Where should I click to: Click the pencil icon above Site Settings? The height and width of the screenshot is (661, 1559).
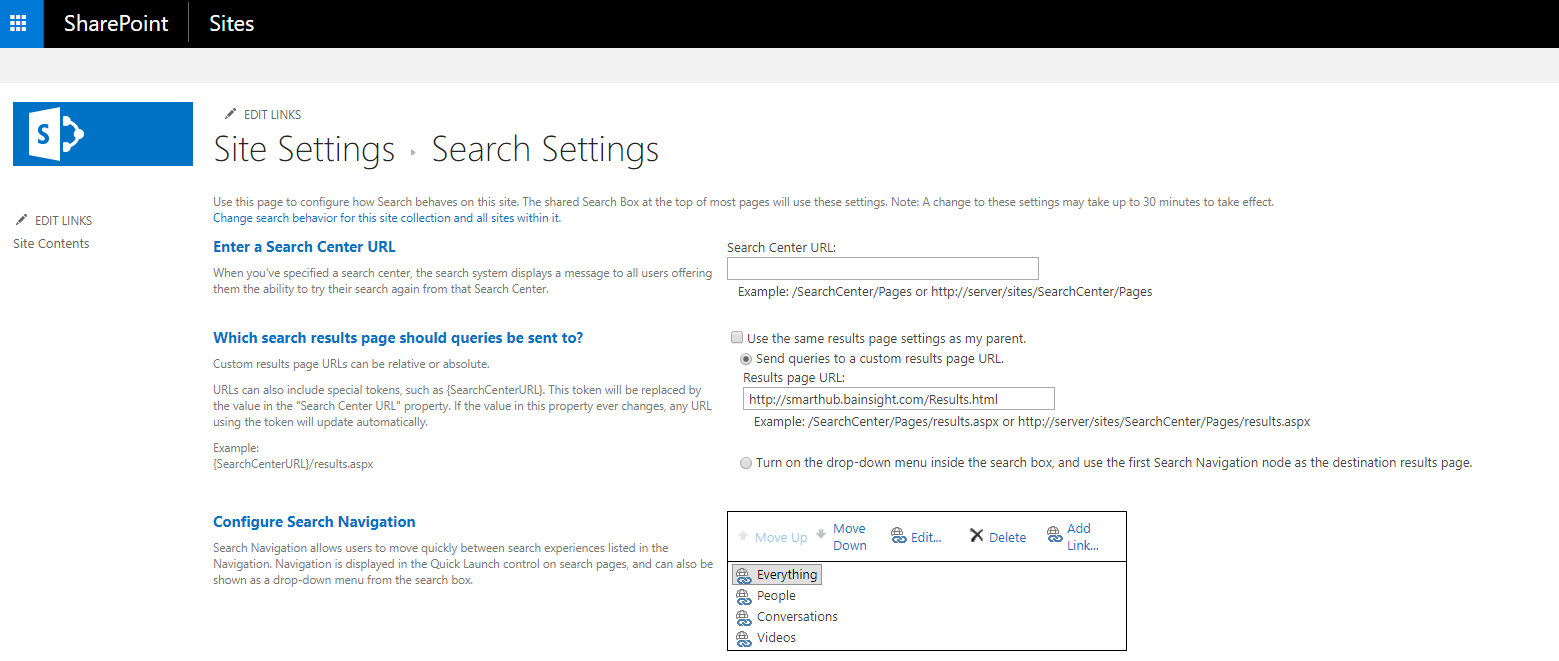click(231, 114)
